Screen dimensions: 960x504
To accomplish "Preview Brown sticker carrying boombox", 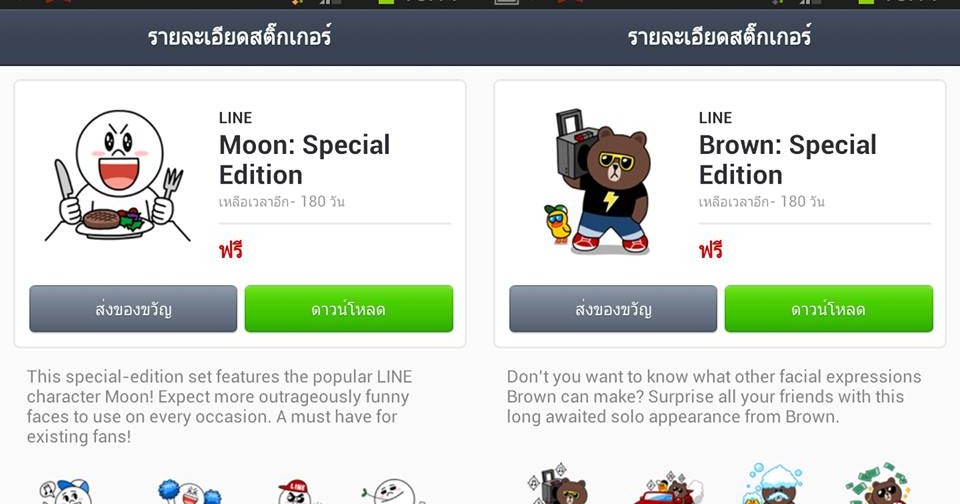I will click(558, 486).
